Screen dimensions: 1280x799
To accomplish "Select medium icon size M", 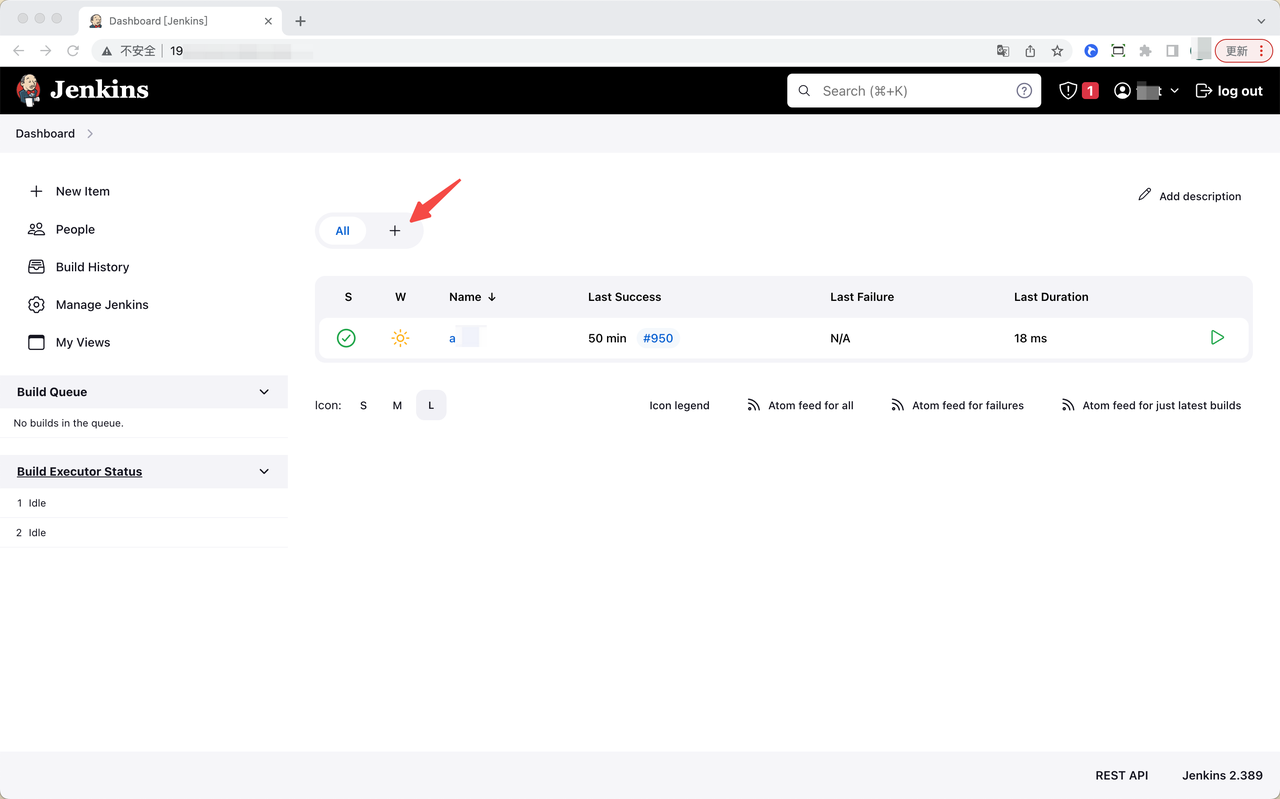I will tap(397, 405).
